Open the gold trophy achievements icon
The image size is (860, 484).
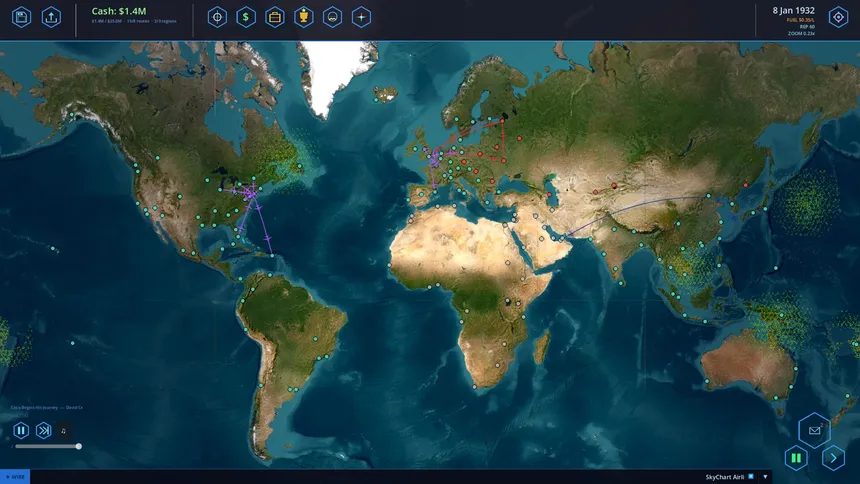coord(304,17)
